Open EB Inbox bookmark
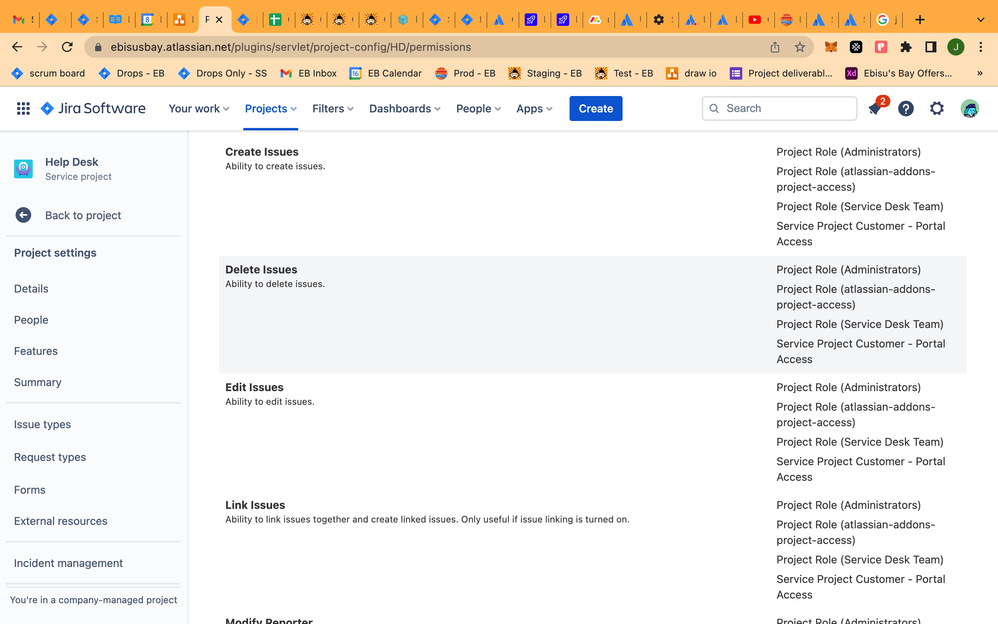The width and height of the screenshot is (998, 624). [309, 73]
